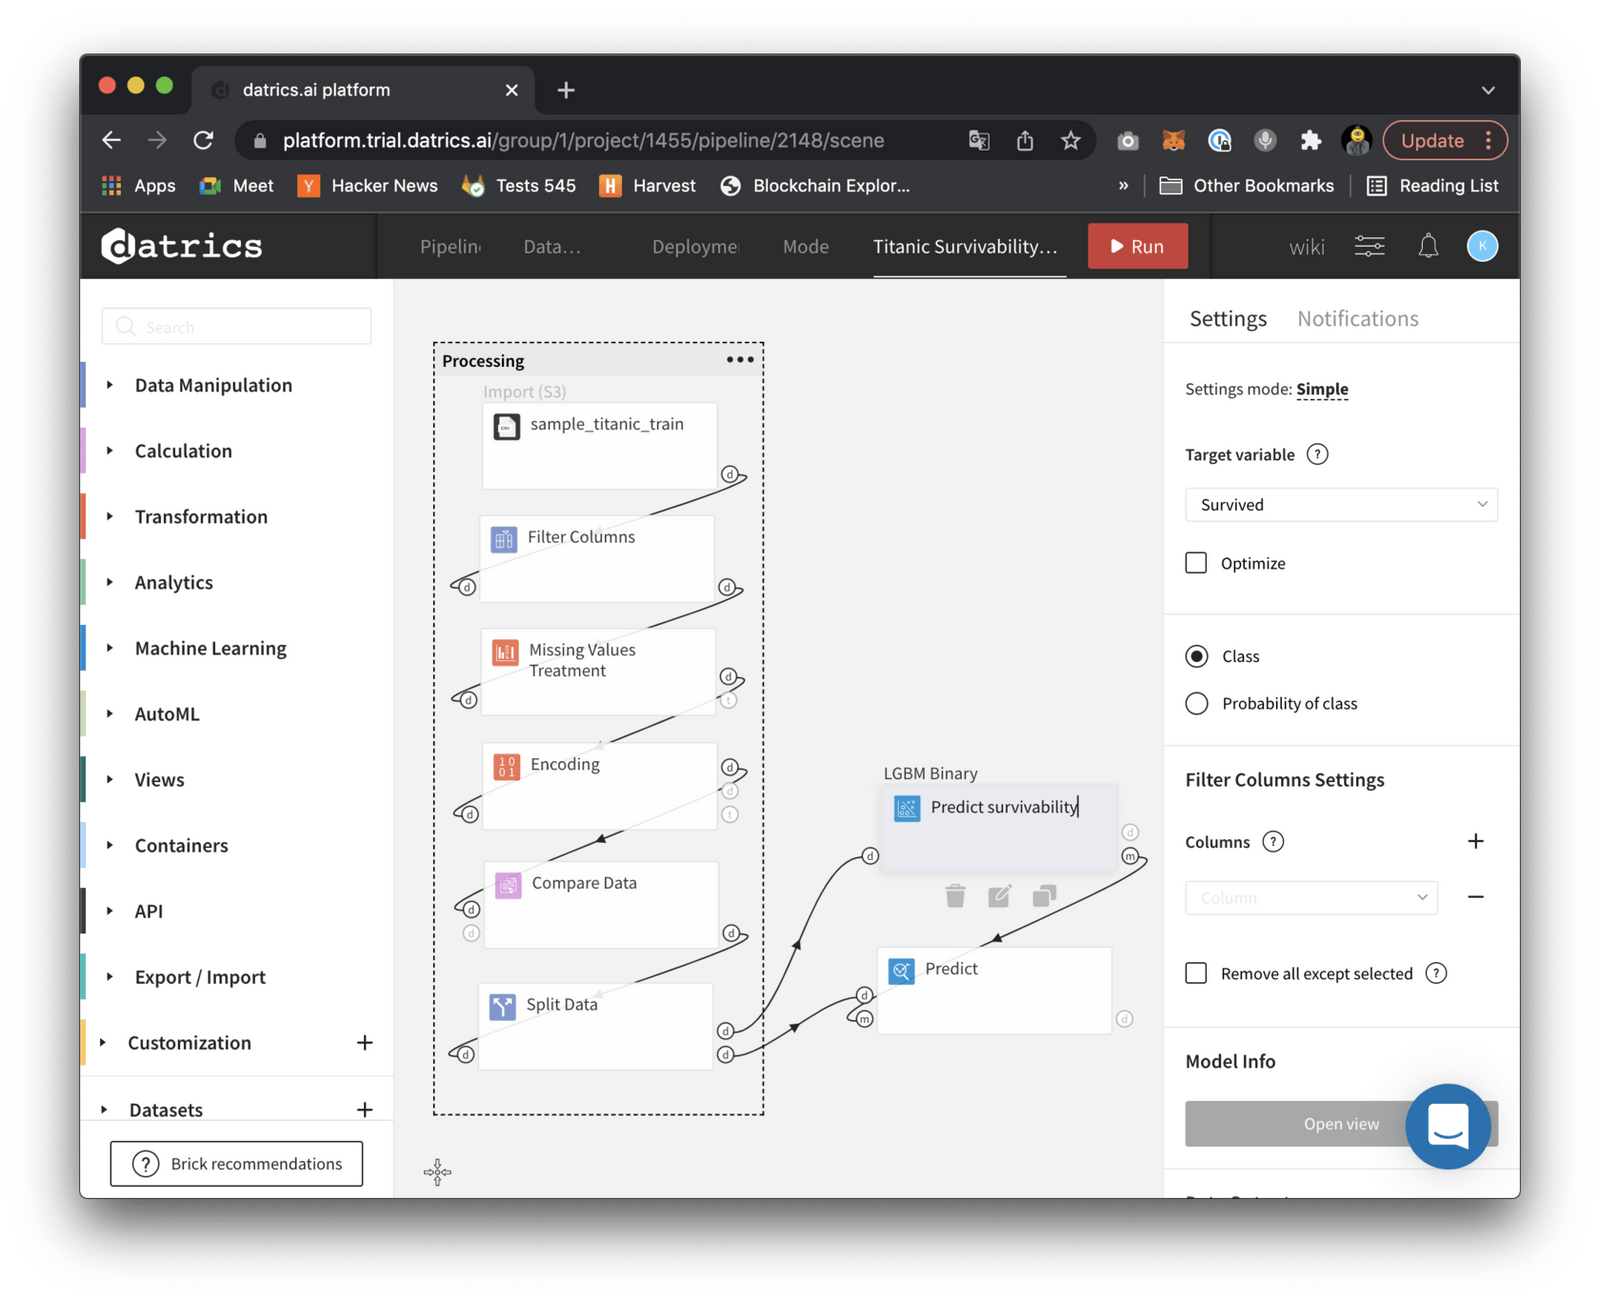Uncheck the Optimize checkbox
Image resolution: width=1600 pixels, height=1304 pixels.
tap(1195, 562)
